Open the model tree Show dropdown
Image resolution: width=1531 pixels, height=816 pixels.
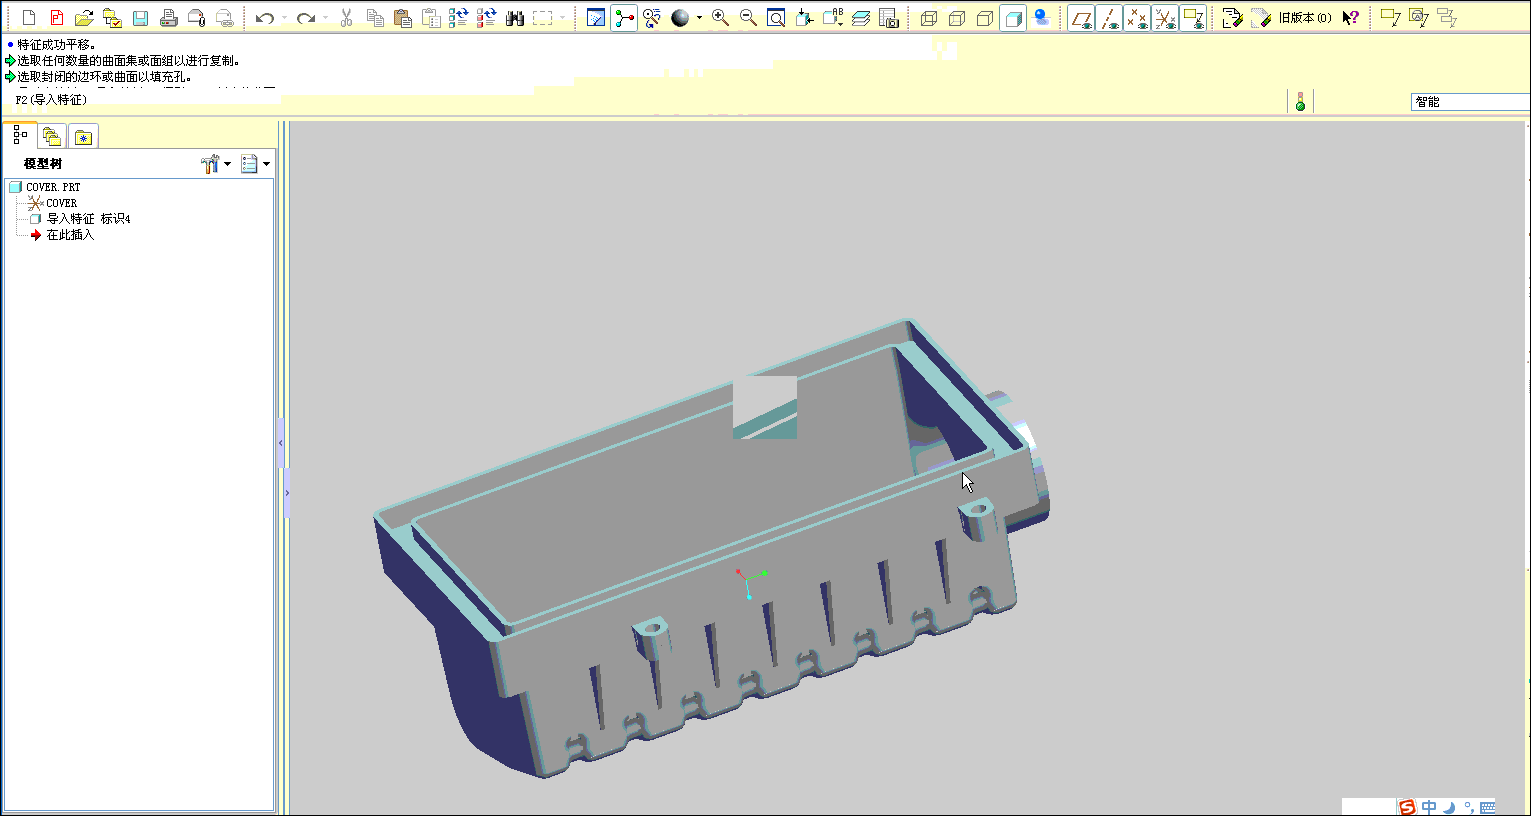pos(255,164)
